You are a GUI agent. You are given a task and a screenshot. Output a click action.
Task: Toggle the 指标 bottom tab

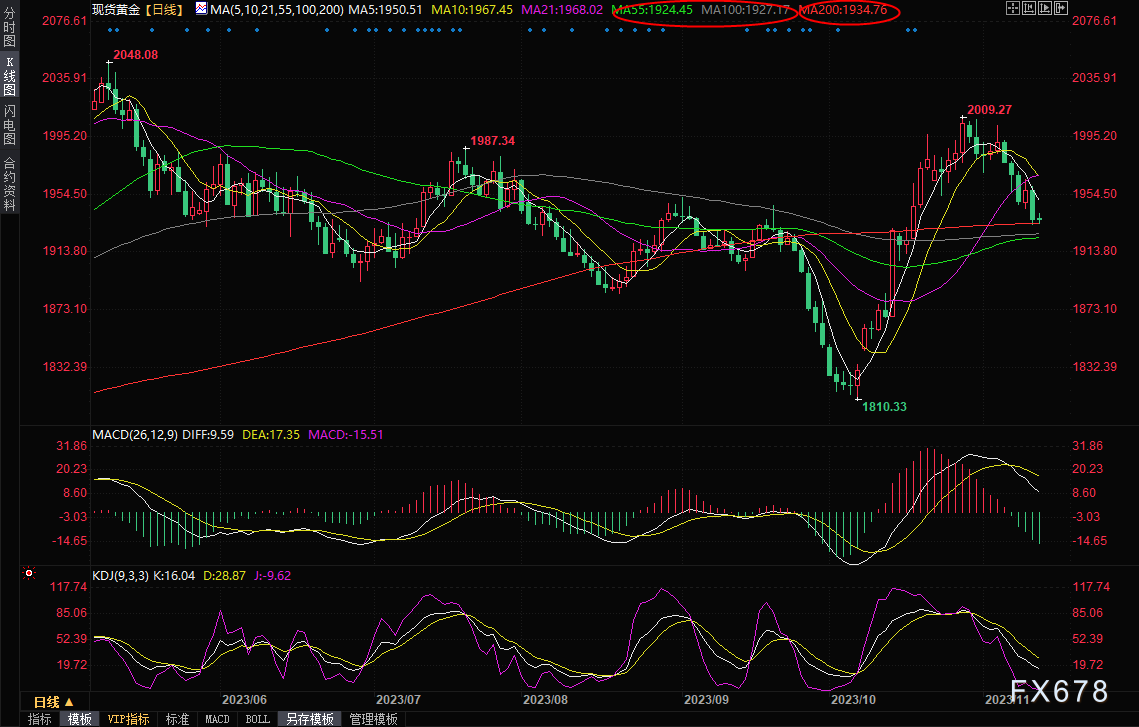(x=40, y=719)
